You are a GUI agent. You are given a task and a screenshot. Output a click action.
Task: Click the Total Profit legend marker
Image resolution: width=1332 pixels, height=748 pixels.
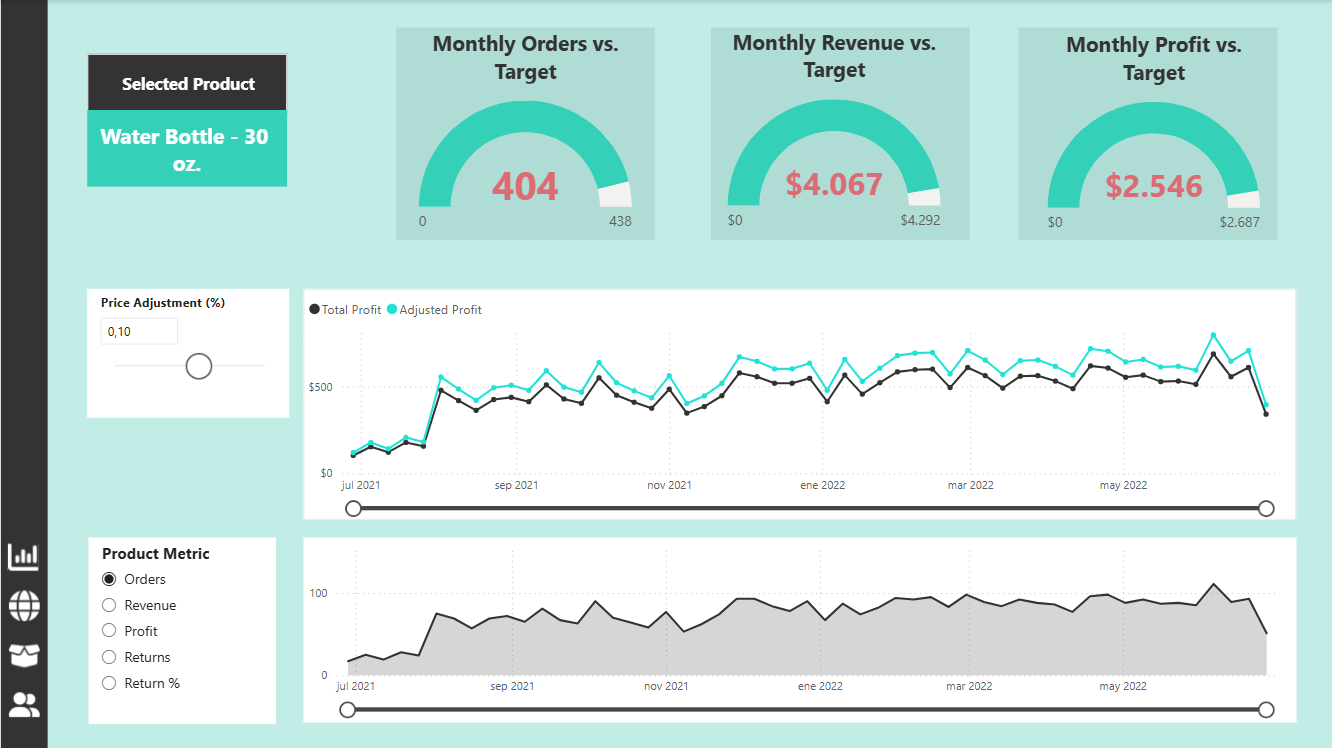pyautogui.click(x=315, y=310)
